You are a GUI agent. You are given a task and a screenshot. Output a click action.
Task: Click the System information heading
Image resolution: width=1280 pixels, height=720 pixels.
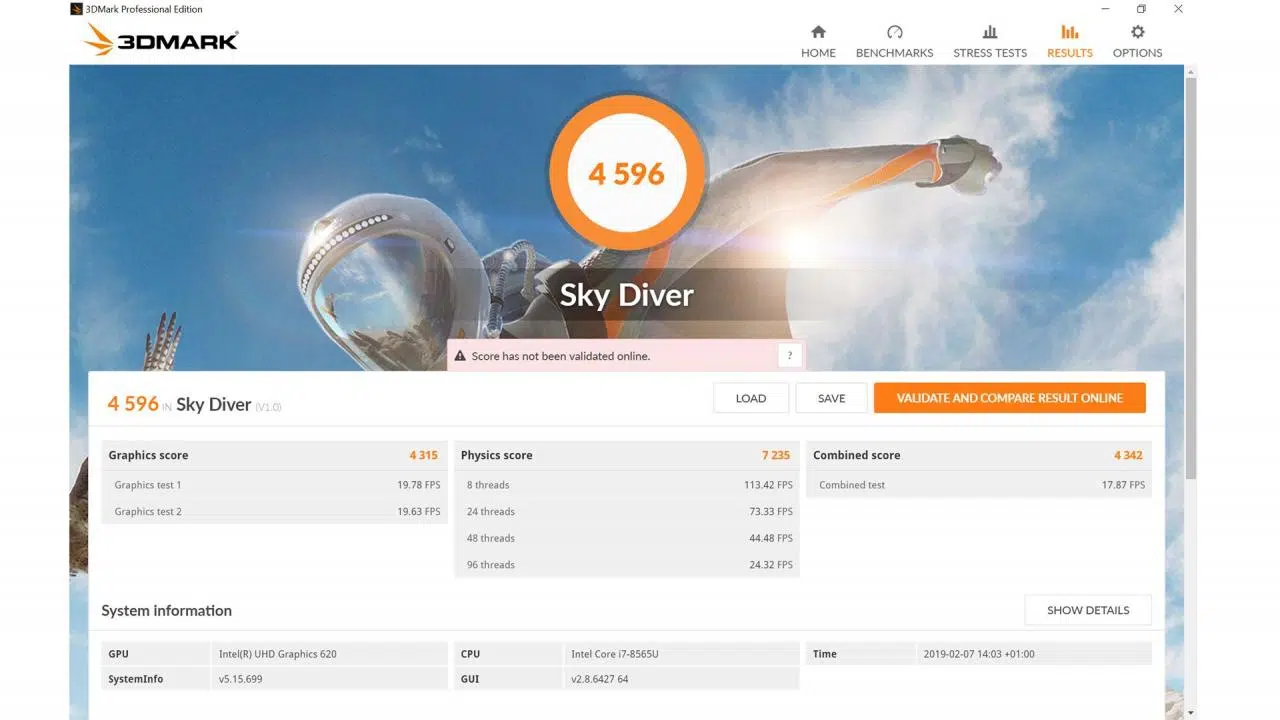tap(166, 611)
